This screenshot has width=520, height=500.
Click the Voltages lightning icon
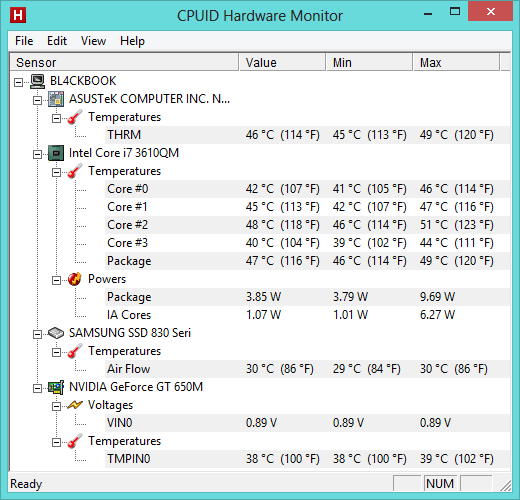(75, 405)
